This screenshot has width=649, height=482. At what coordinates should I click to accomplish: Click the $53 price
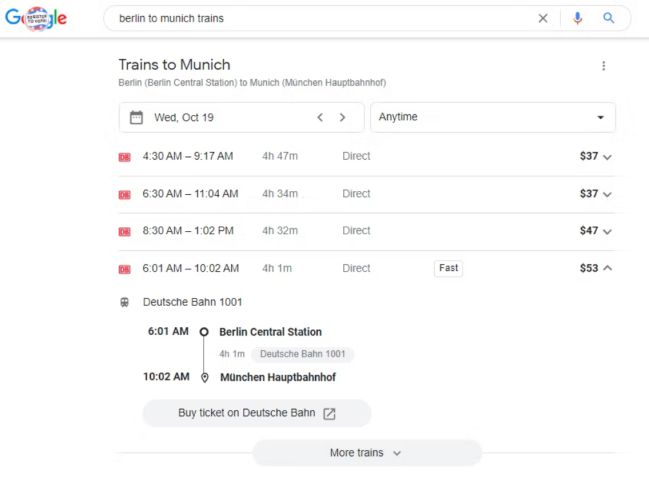point(589,268)
